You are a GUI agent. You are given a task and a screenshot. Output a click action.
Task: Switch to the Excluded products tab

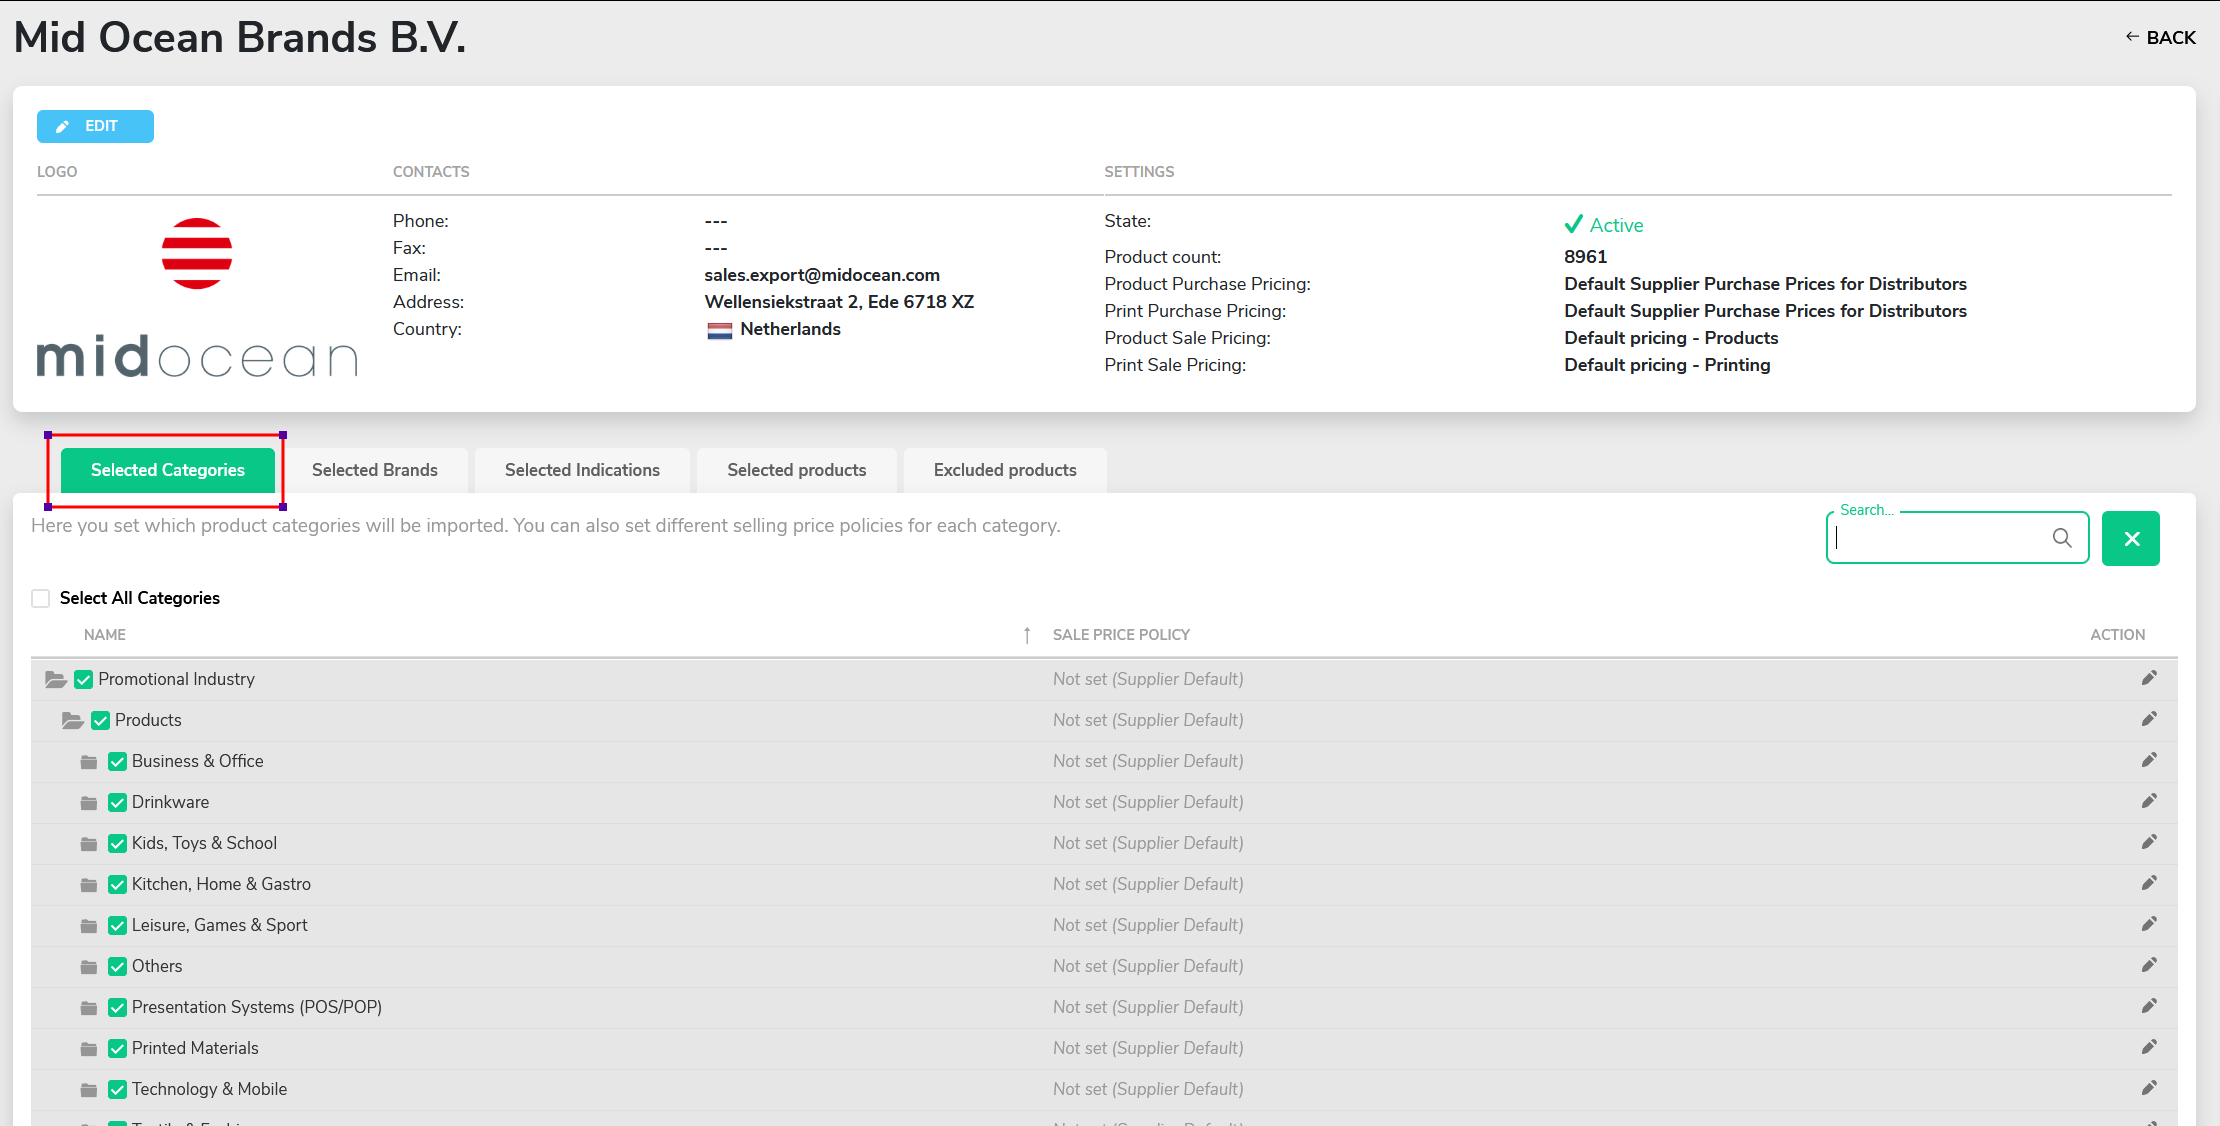coord(1005,470)
